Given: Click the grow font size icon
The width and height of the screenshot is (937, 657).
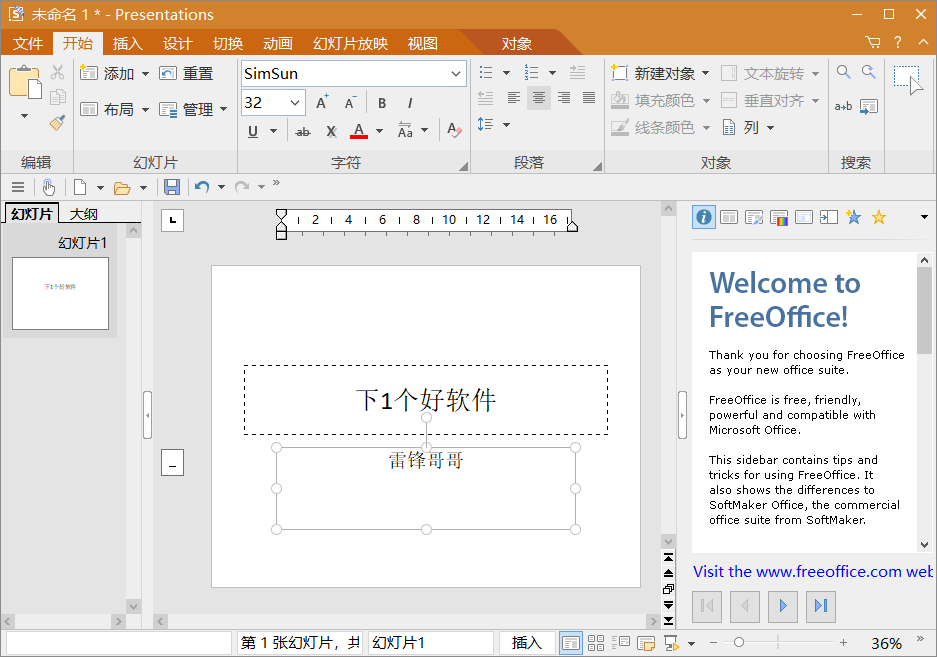Looking at the screenshot, I should 322,103.
